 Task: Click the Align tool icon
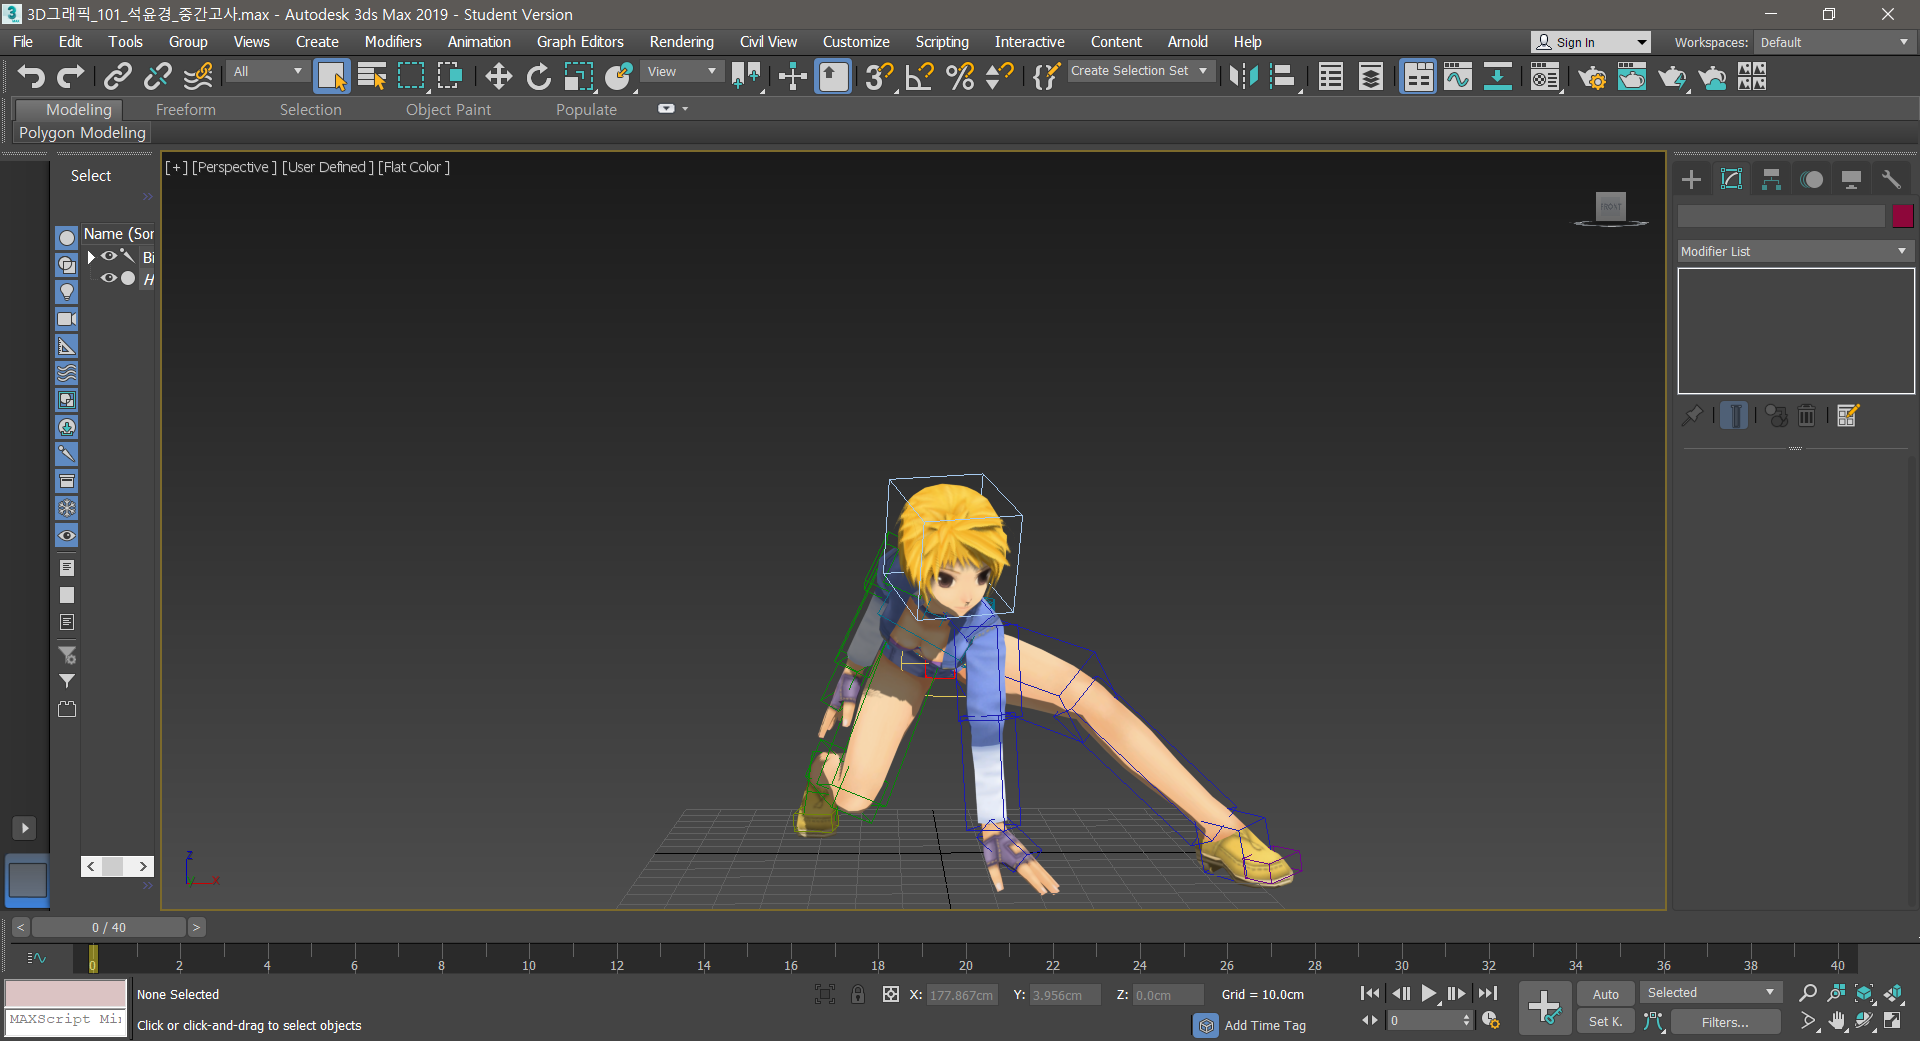pyautogui.click(x=1283, y=77)
